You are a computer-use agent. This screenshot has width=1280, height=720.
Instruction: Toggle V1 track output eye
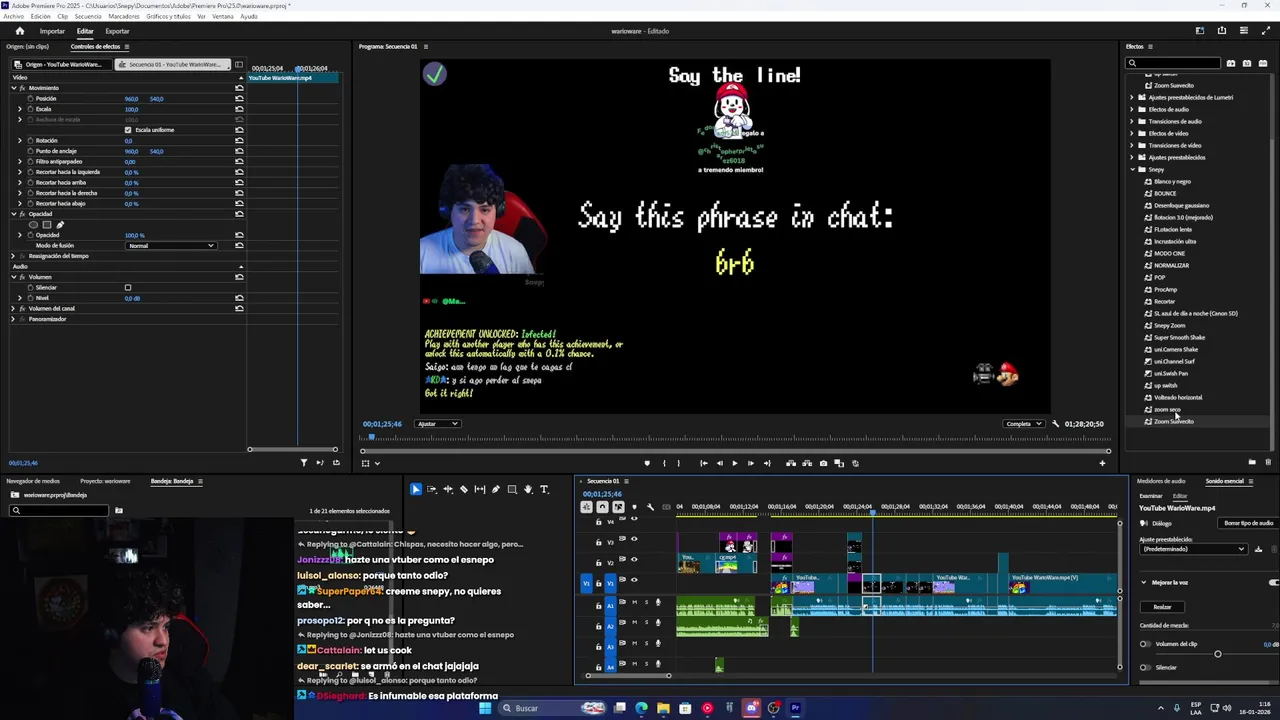(x=633, y=580)
